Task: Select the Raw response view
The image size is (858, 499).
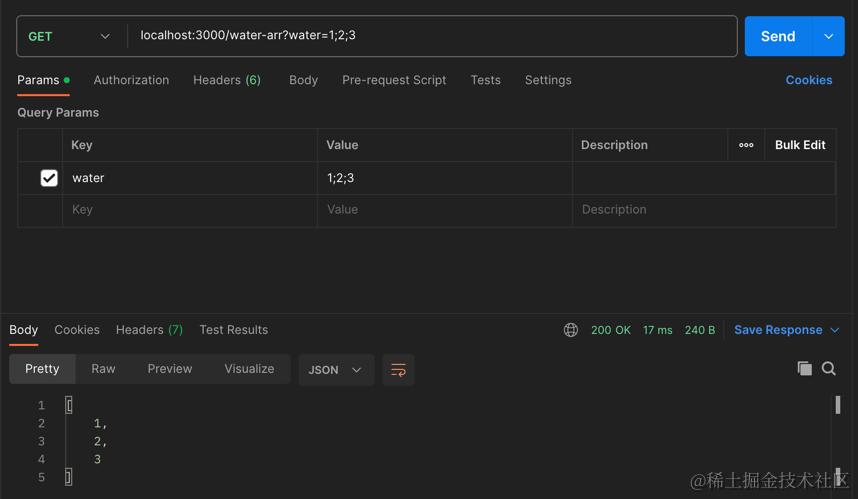Action: tap(103, 369)
